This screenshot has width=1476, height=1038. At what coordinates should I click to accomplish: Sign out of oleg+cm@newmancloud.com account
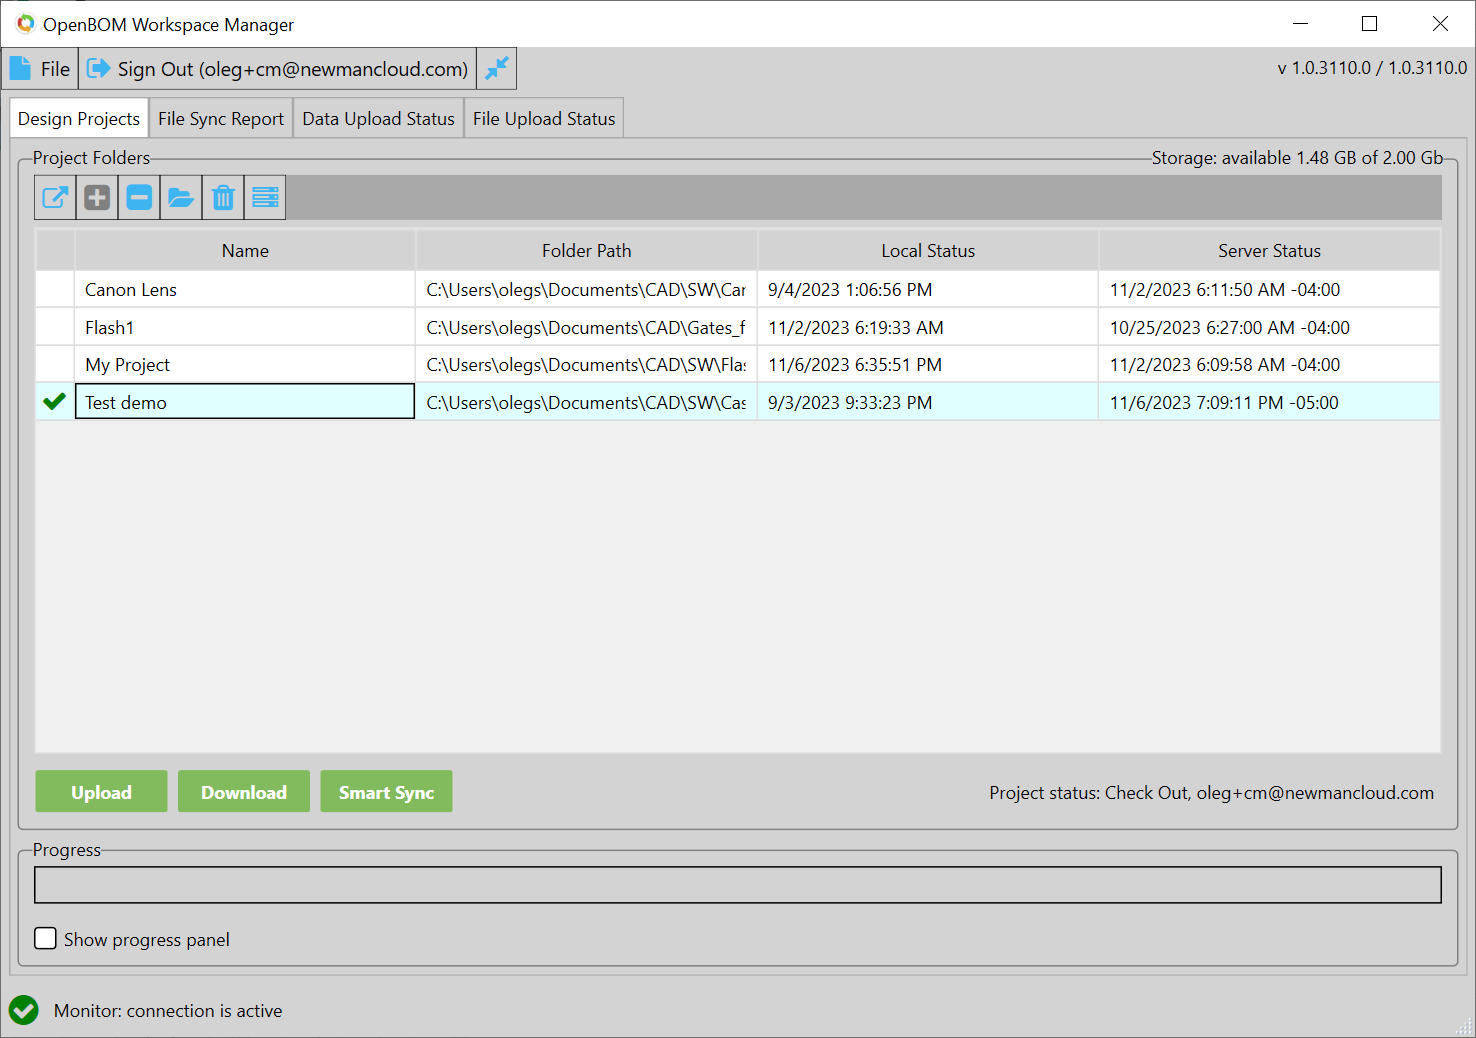(278, 69)
